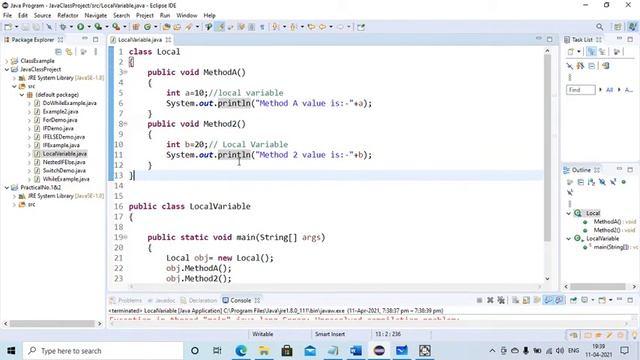Screen dimensions: 640x360
Task: Click the New Java Class icon
Action: (x=147, y=27)
